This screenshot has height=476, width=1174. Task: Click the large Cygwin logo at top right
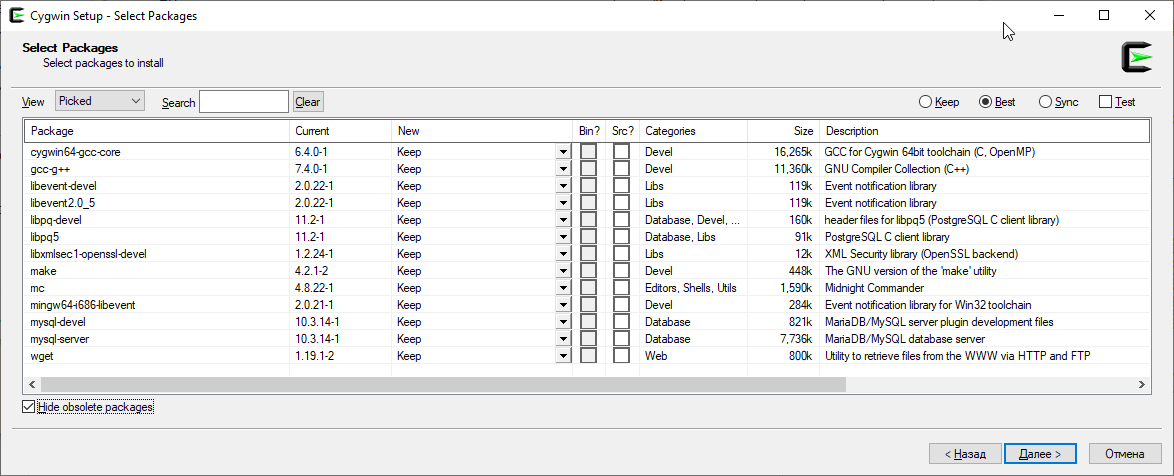tap(1137, 58)
